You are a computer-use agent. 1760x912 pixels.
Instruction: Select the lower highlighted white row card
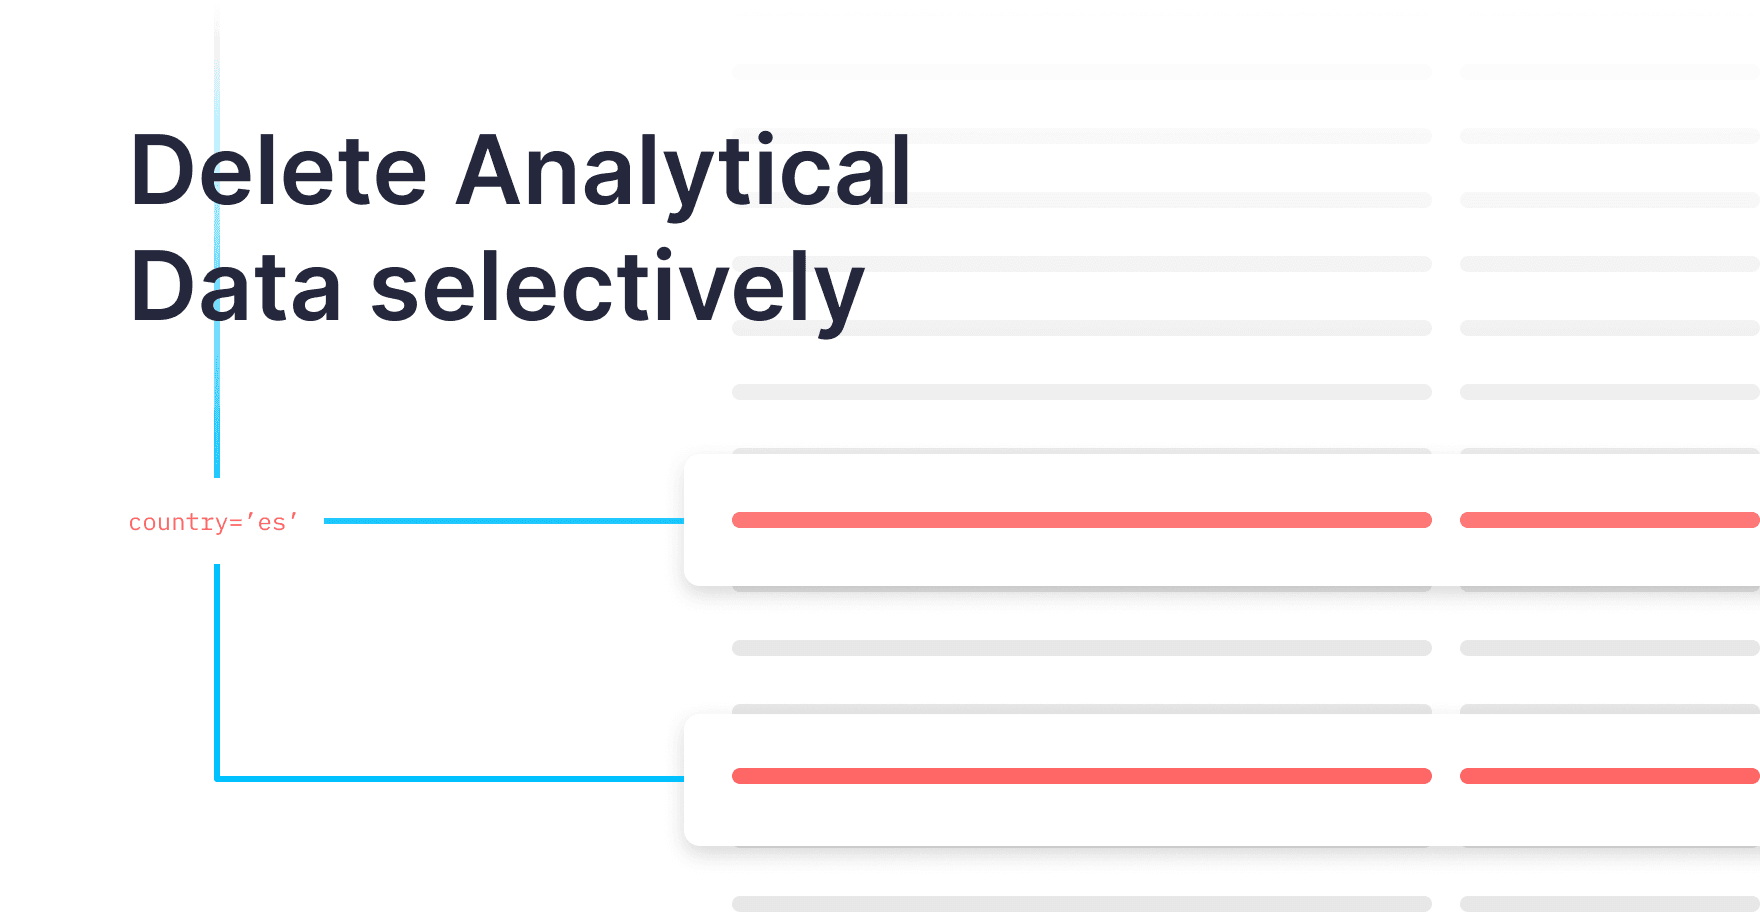point(1220,815)
